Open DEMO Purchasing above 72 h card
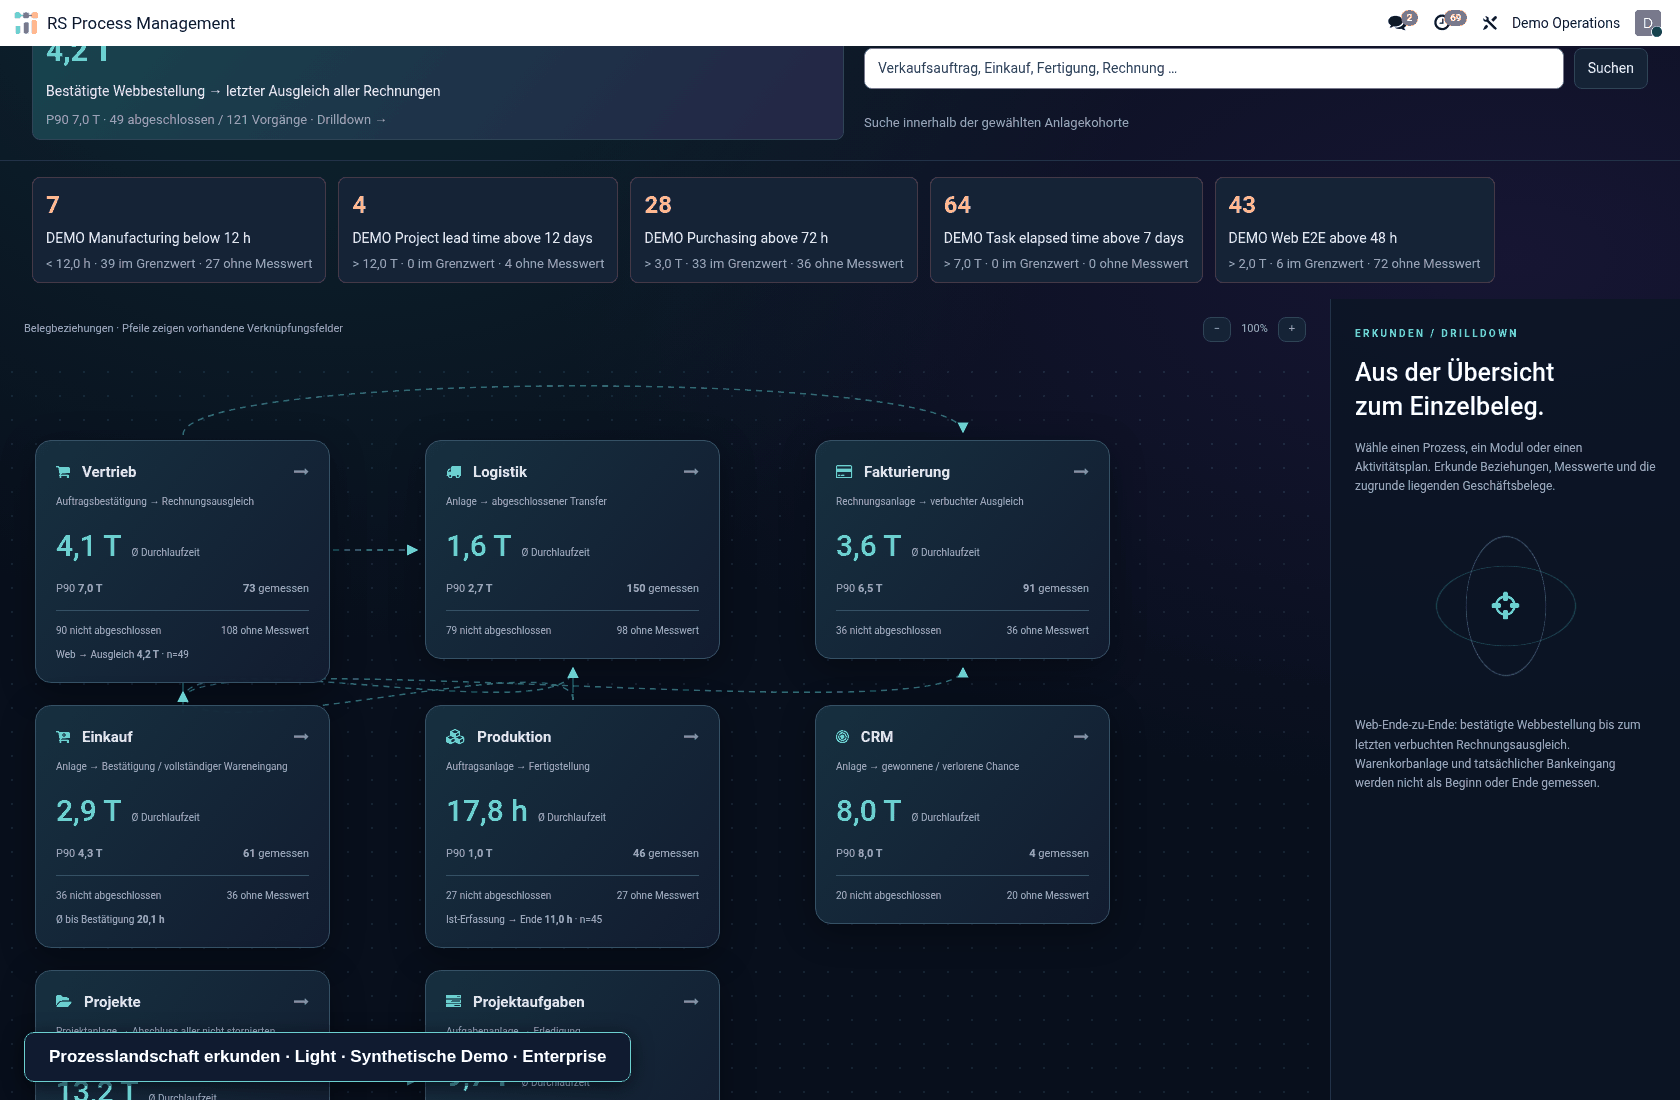Viewport: 1680px width, 1100px height. point(774,230)
